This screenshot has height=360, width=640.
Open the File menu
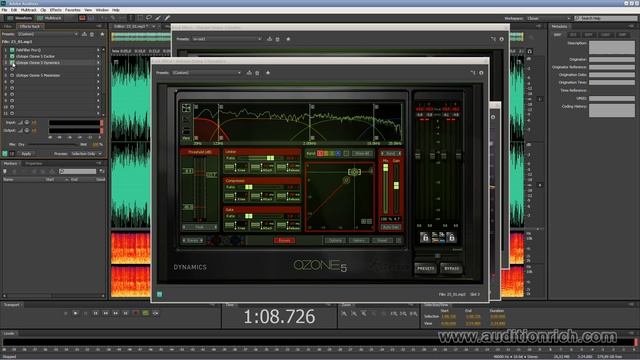tap(4, 10)
